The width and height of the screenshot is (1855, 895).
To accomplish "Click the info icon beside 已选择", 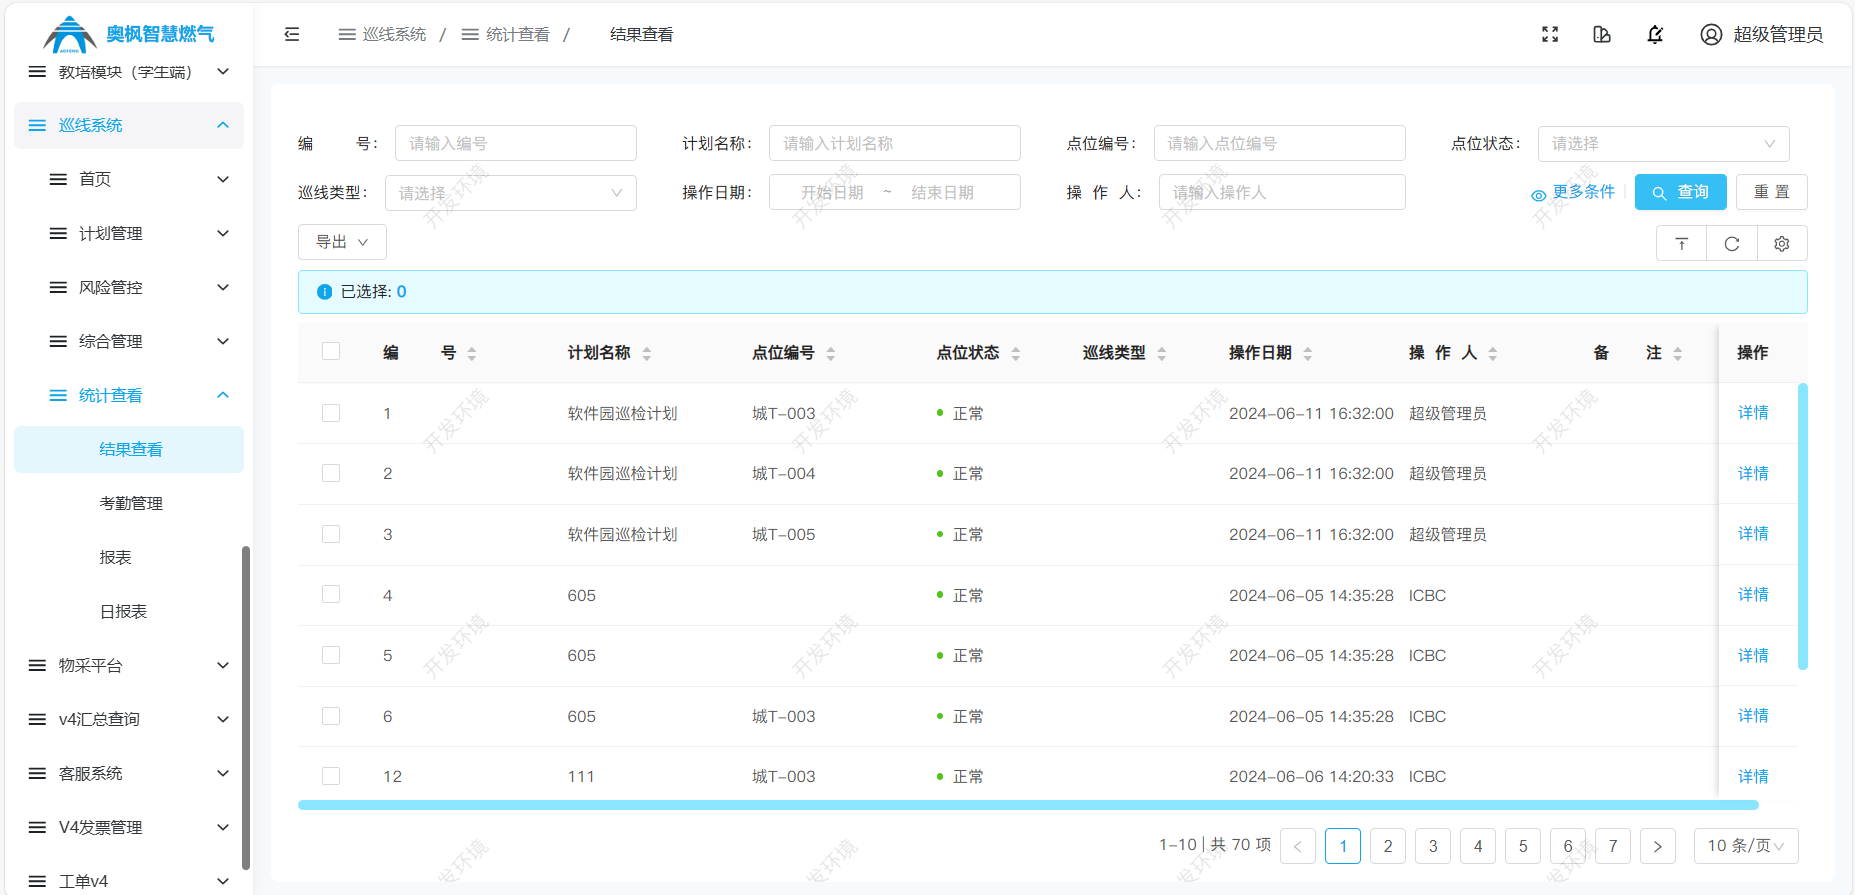I will click(324, 292).
